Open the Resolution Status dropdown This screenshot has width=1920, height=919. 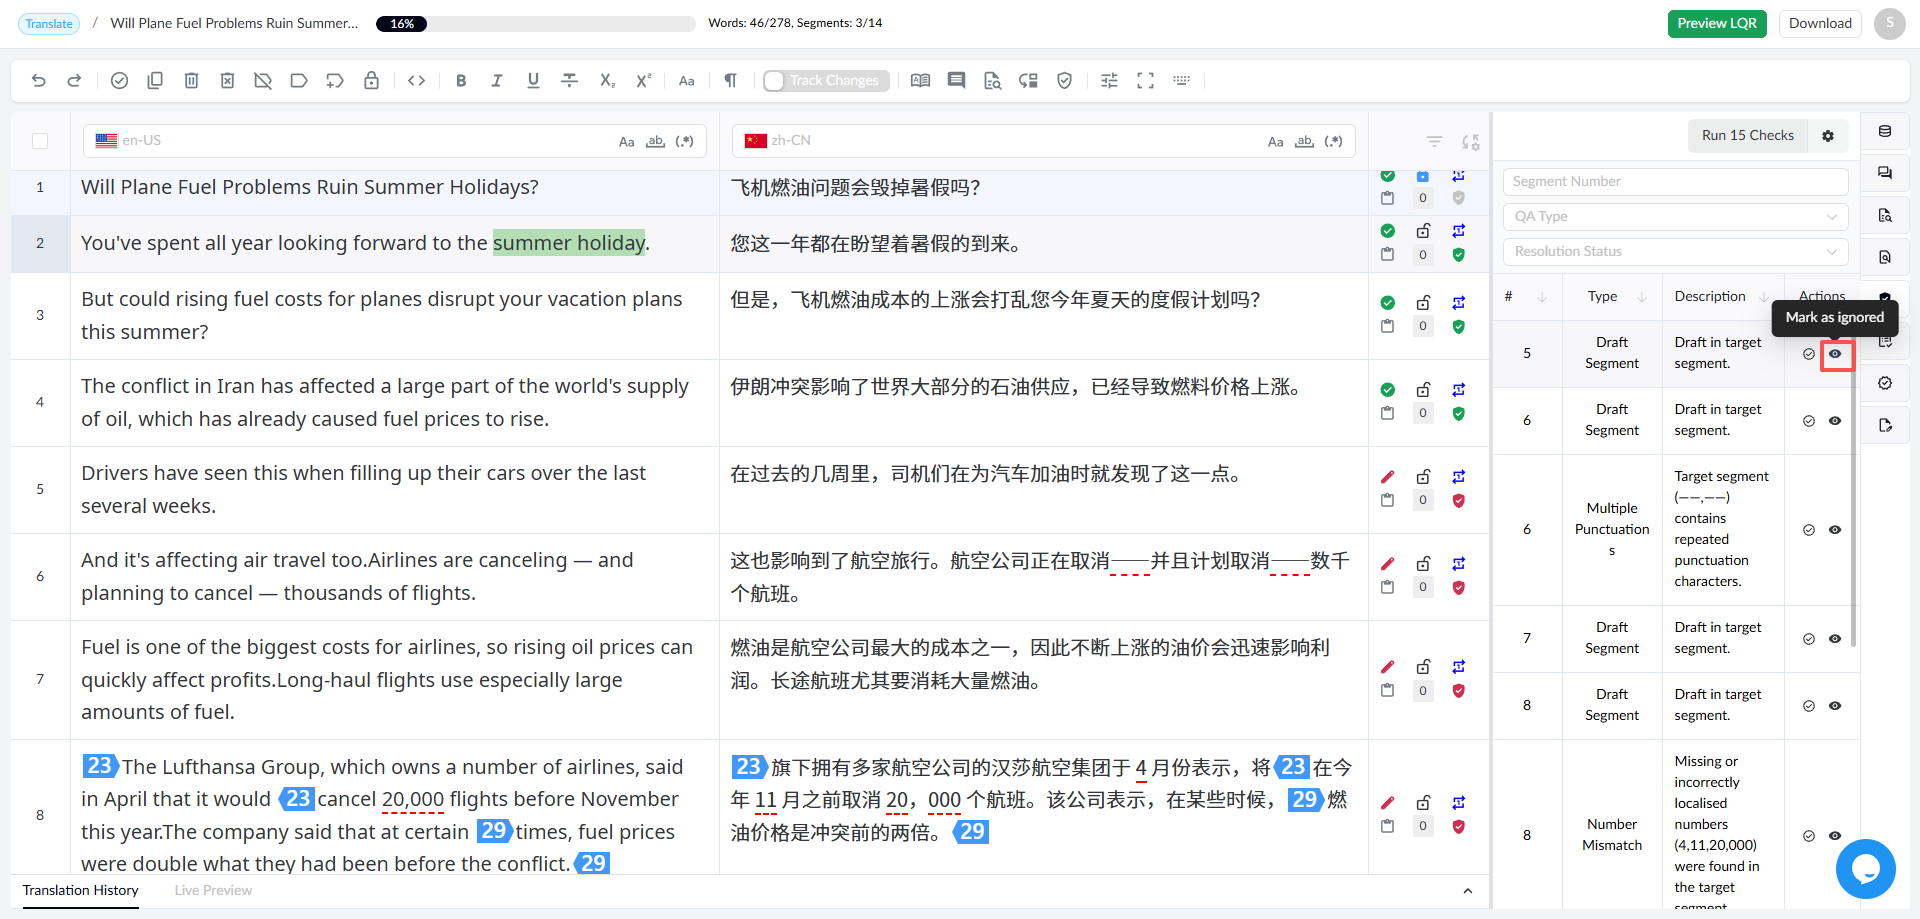pos(1675,252)
